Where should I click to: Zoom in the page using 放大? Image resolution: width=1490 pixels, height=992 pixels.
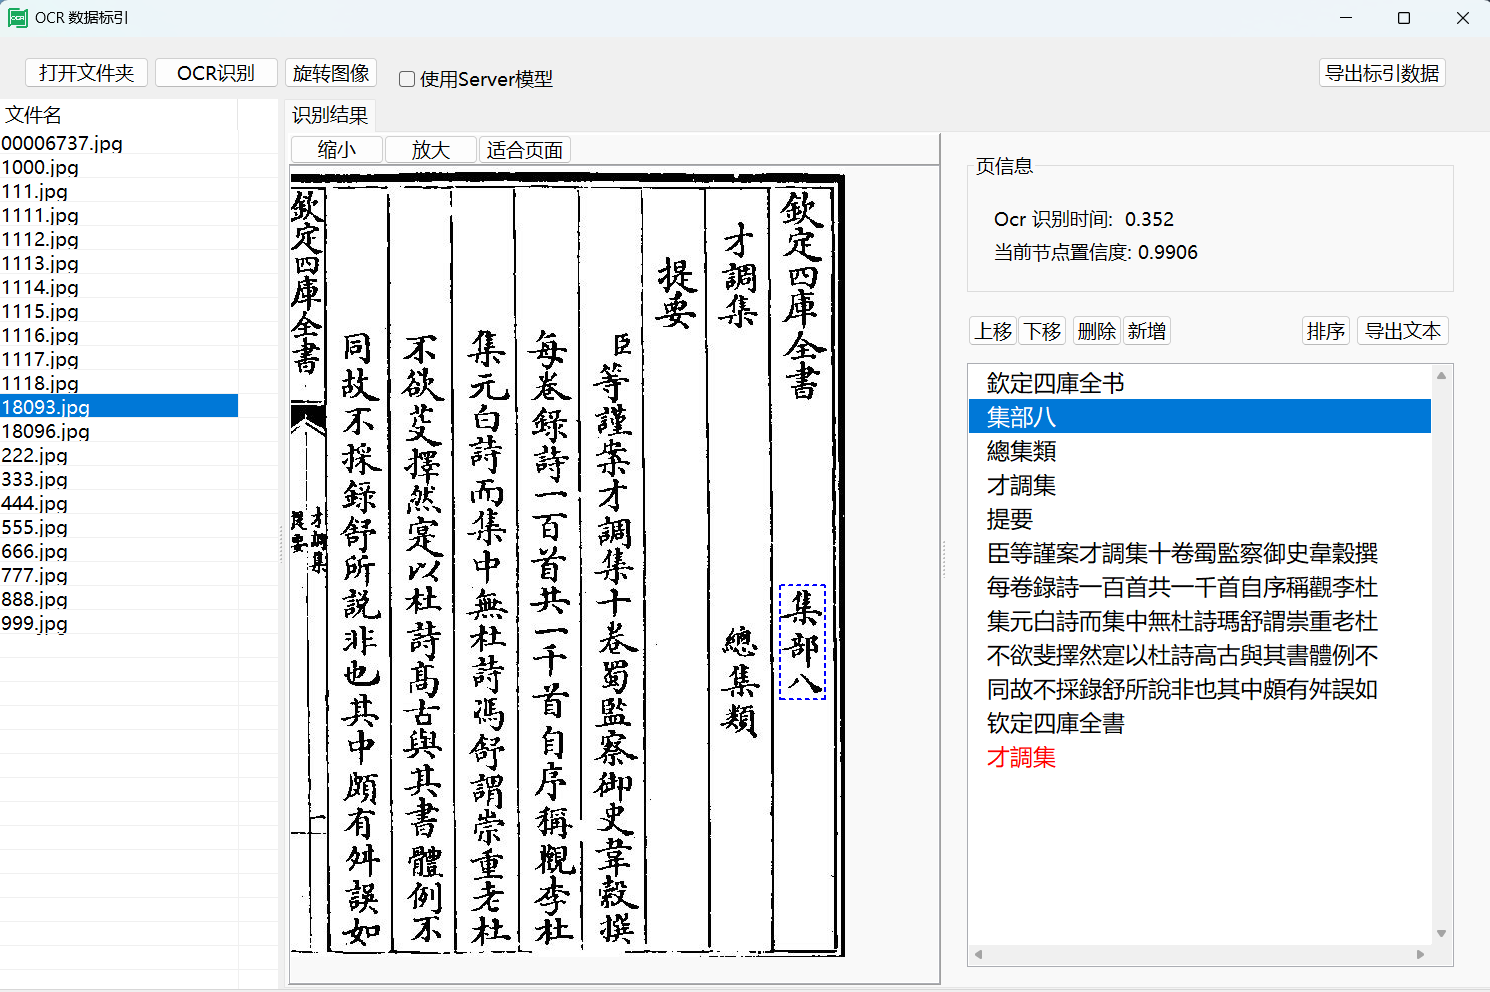click(x=429, y=149)
